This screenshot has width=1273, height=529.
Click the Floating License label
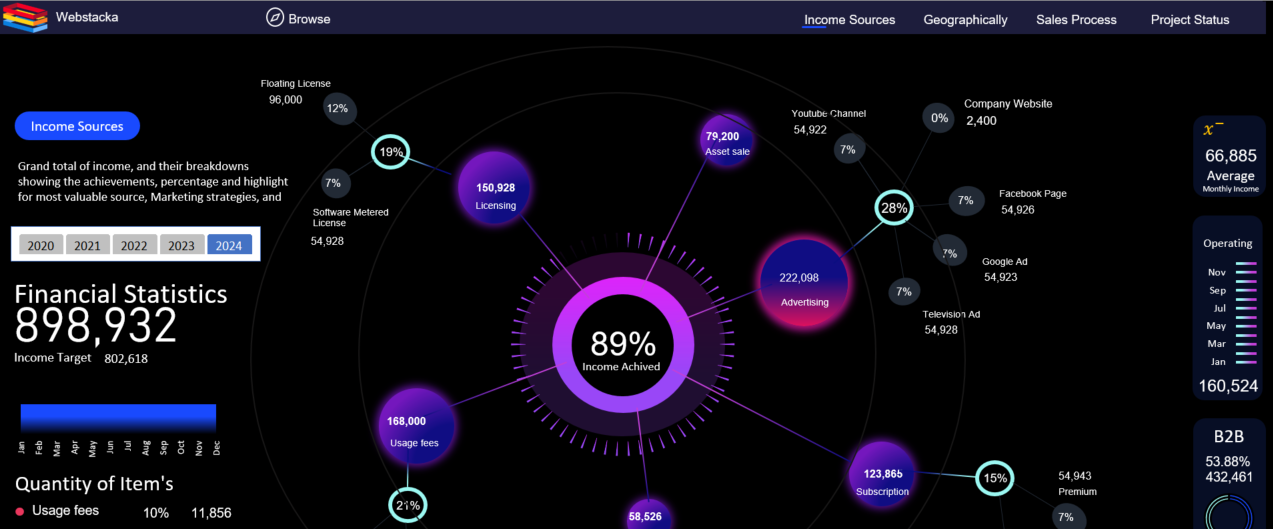295,84
